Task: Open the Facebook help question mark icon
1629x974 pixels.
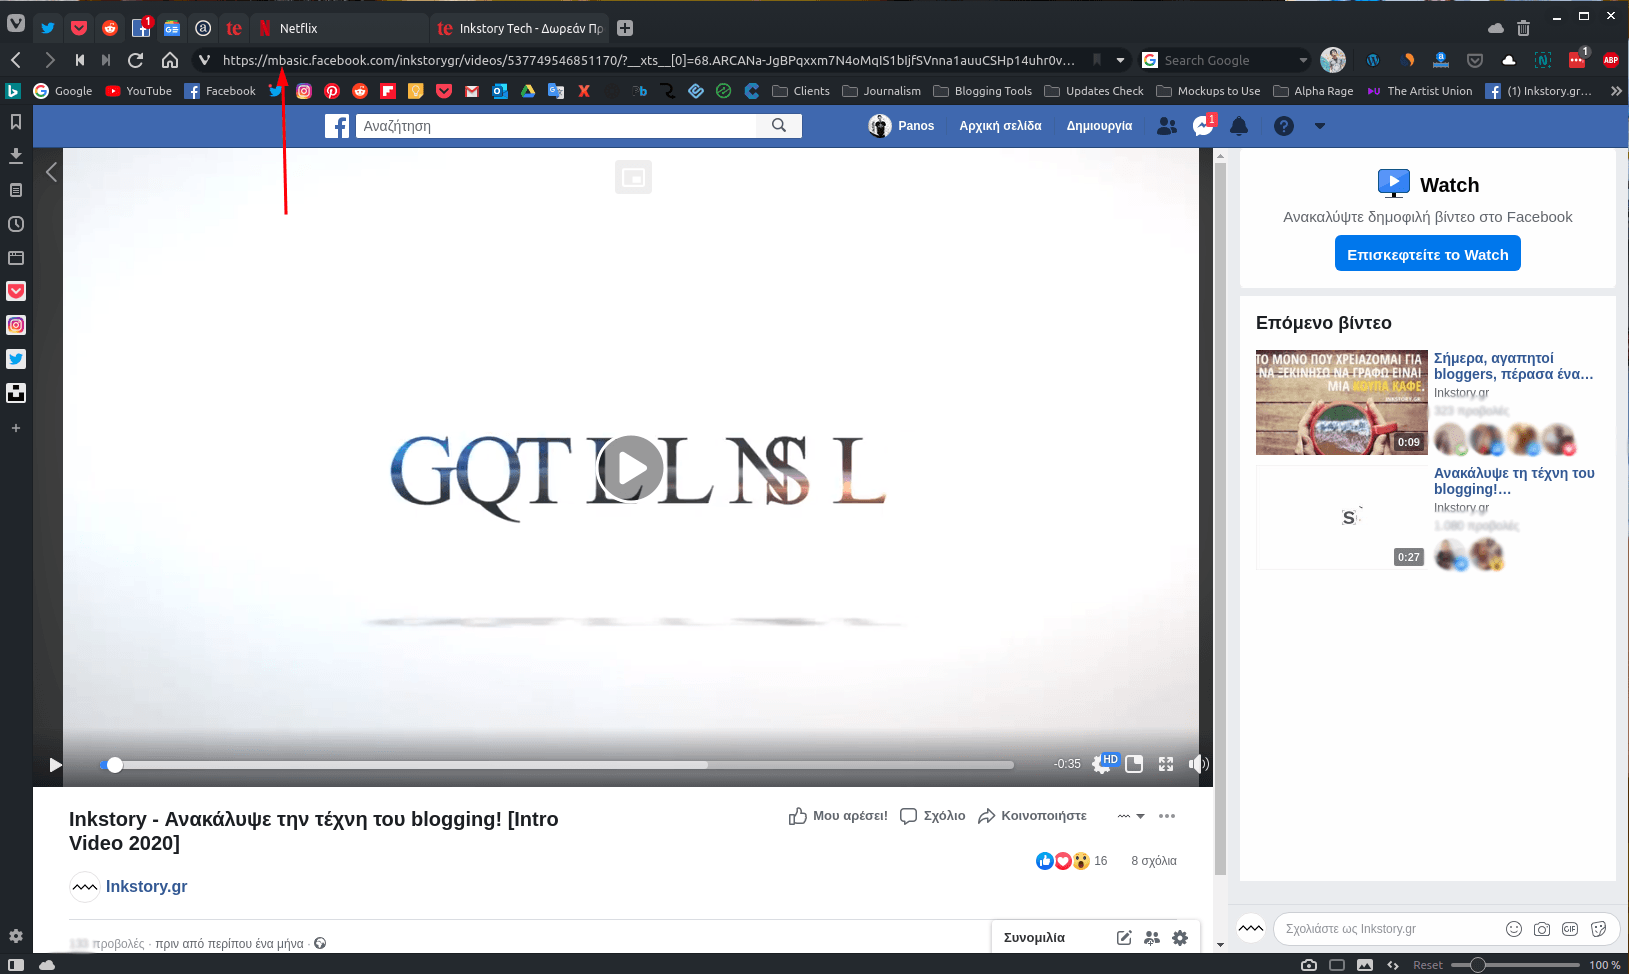Action: pyautogui.click(x=1284, y=126)
